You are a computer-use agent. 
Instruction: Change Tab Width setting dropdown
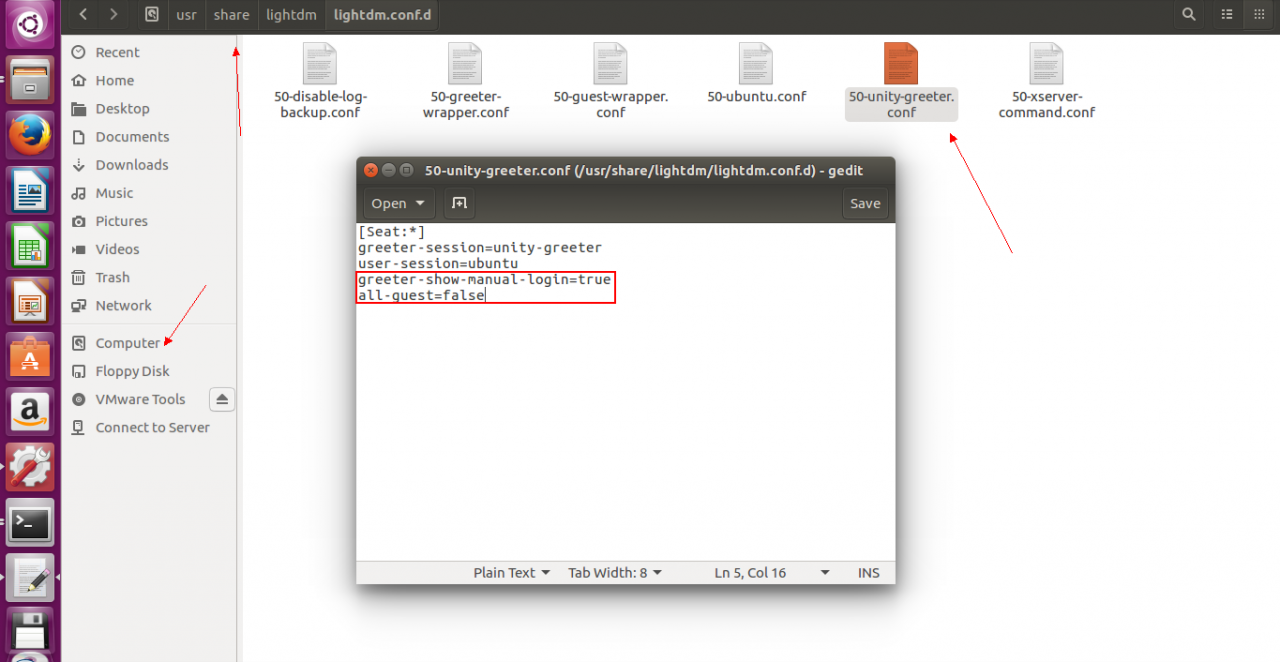click(x=615, y=573)
